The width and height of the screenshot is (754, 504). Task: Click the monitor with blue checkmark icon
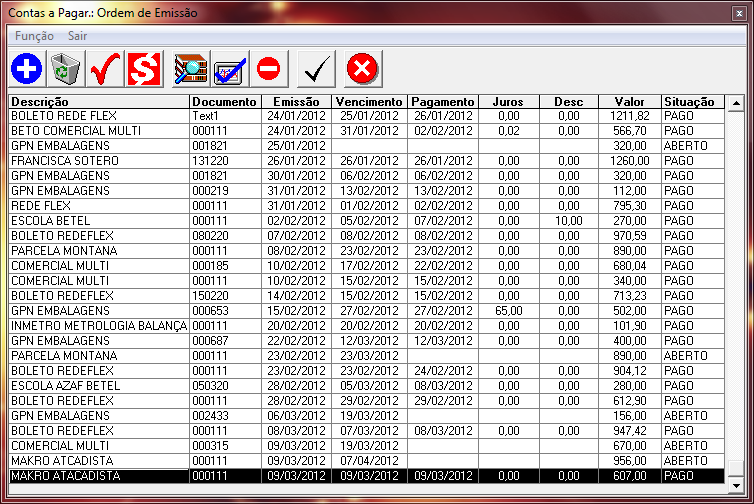tap(230, 69)
